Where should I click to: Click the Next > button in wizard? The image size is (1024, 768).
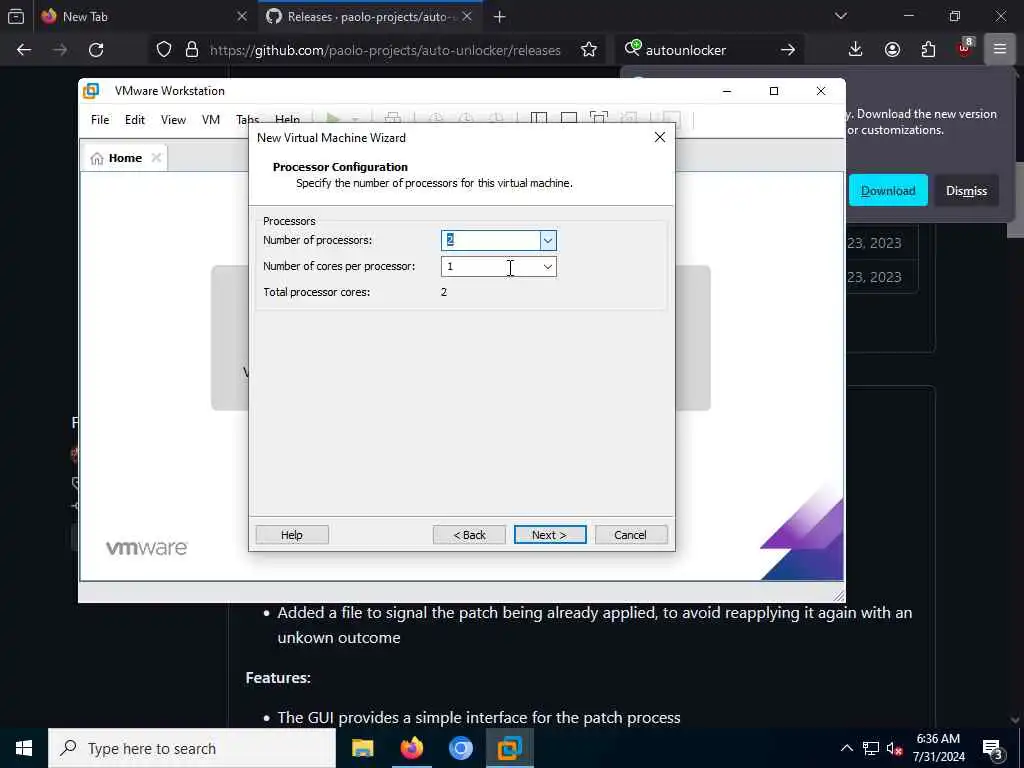[550, 535]
